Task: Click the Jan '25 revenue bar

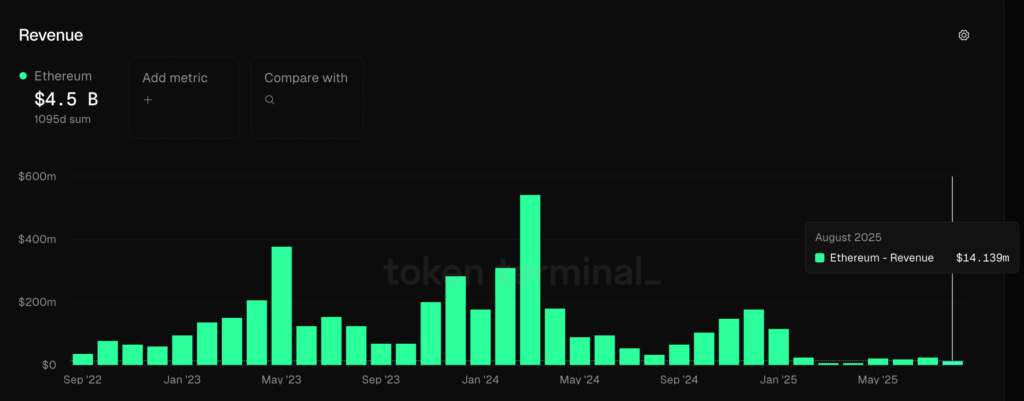Action: [x=778, y=347]
